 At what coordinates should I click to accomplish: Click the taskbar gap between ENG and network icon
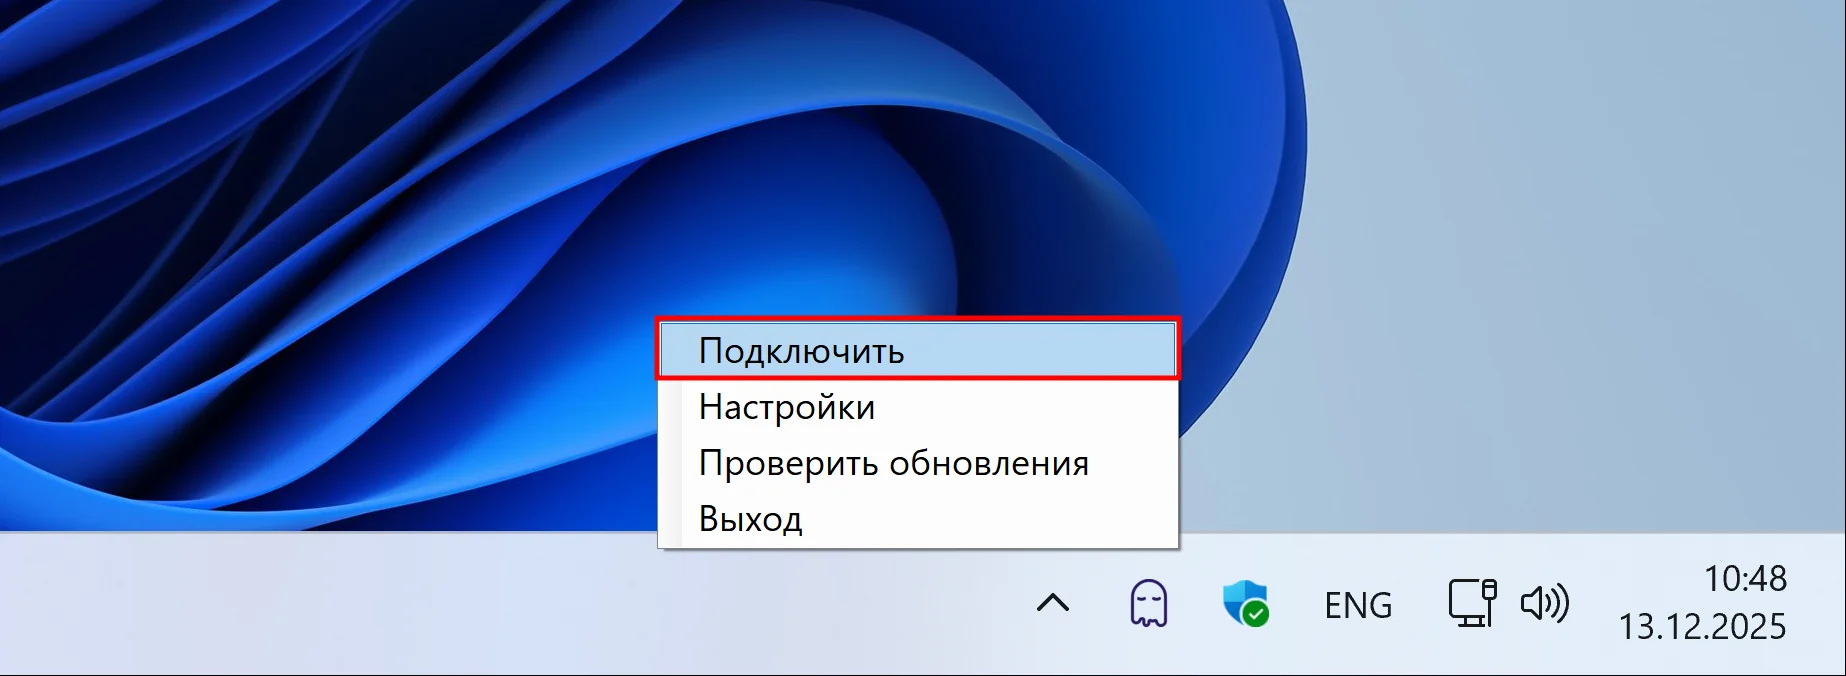pos(1420,605)
